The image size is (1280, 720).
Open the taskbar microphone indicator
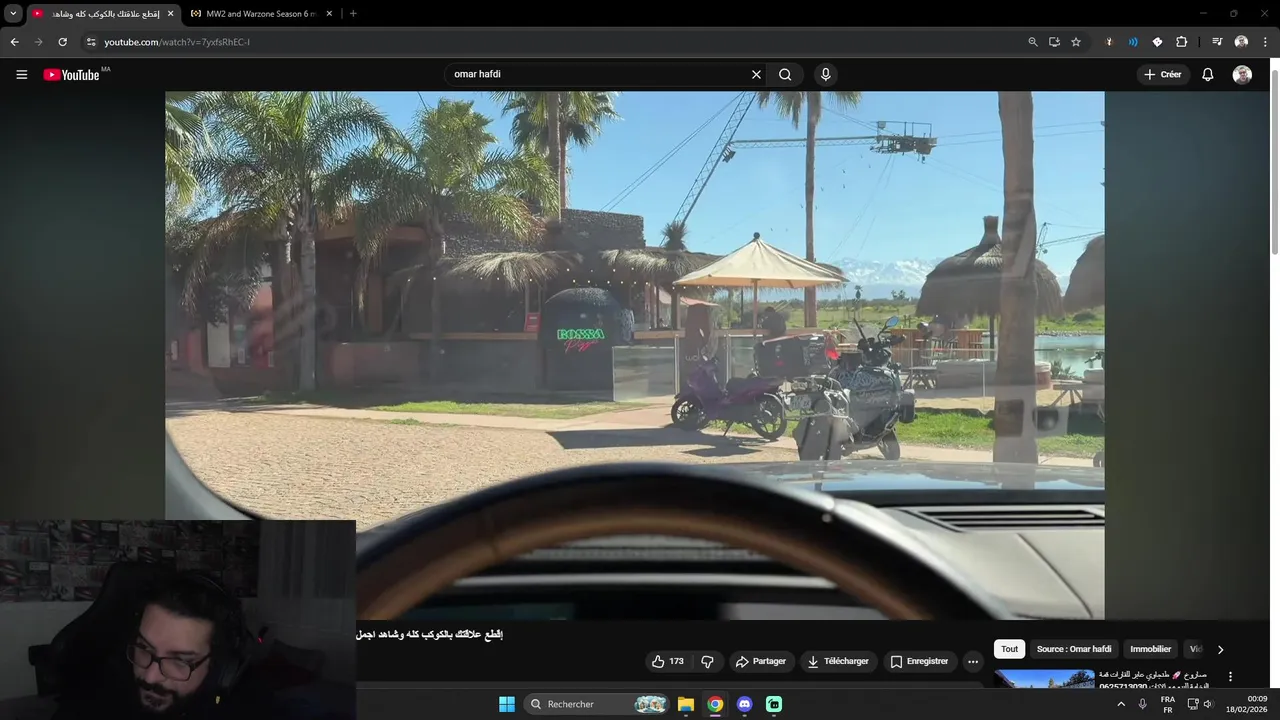click(1142, 704)
